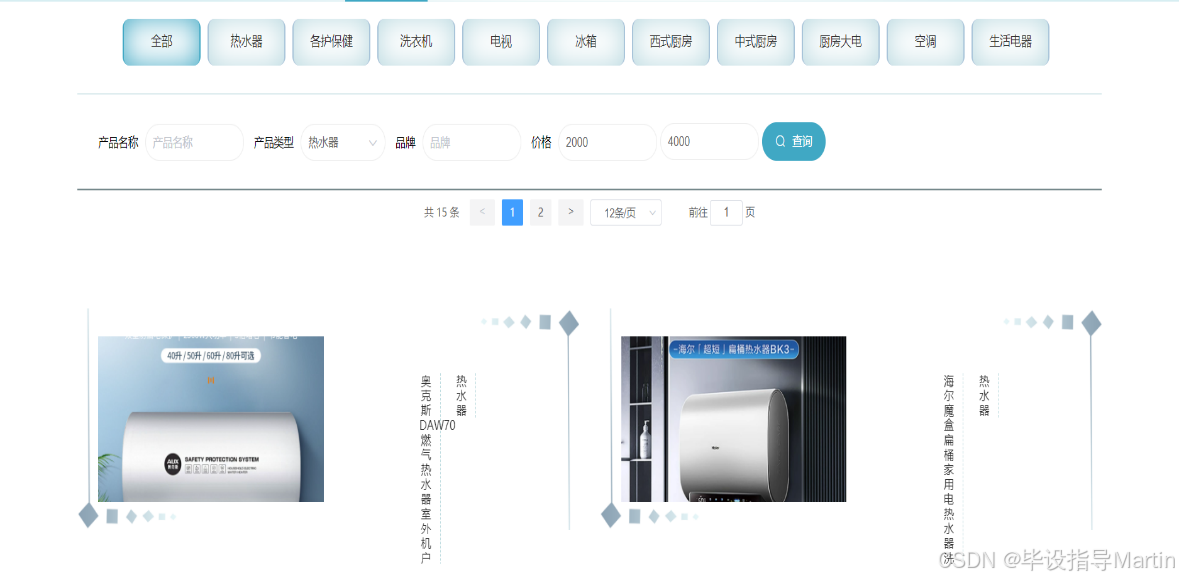Open the 中式厨房 category tab
Viewport: 1179px width, 580px height.
click(x=756, y=42)
